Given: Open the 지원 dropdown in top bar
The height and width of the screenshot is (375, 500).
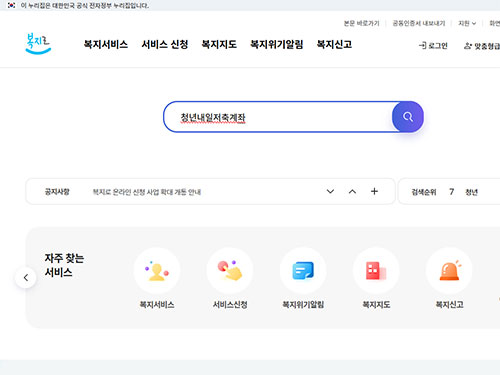Looking at the screenshot, I should point(467,23).
